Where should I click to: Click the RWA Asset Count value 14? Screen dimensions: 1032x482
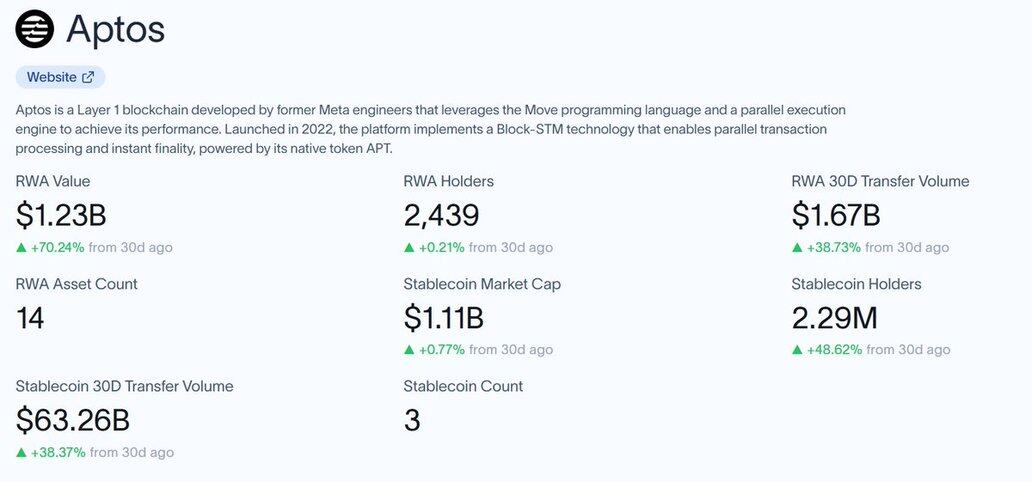pyautogui.click(x=31, y=318)
